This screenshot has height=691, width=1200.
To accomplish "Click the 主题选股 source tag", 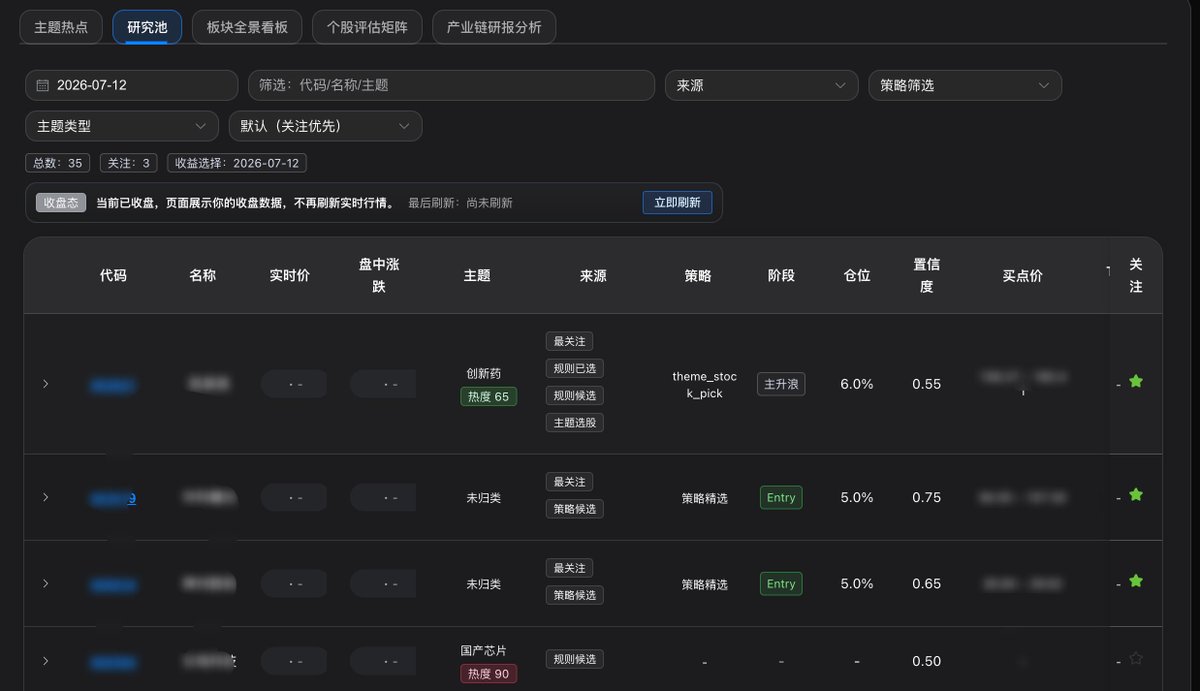I will pos(575,423).
